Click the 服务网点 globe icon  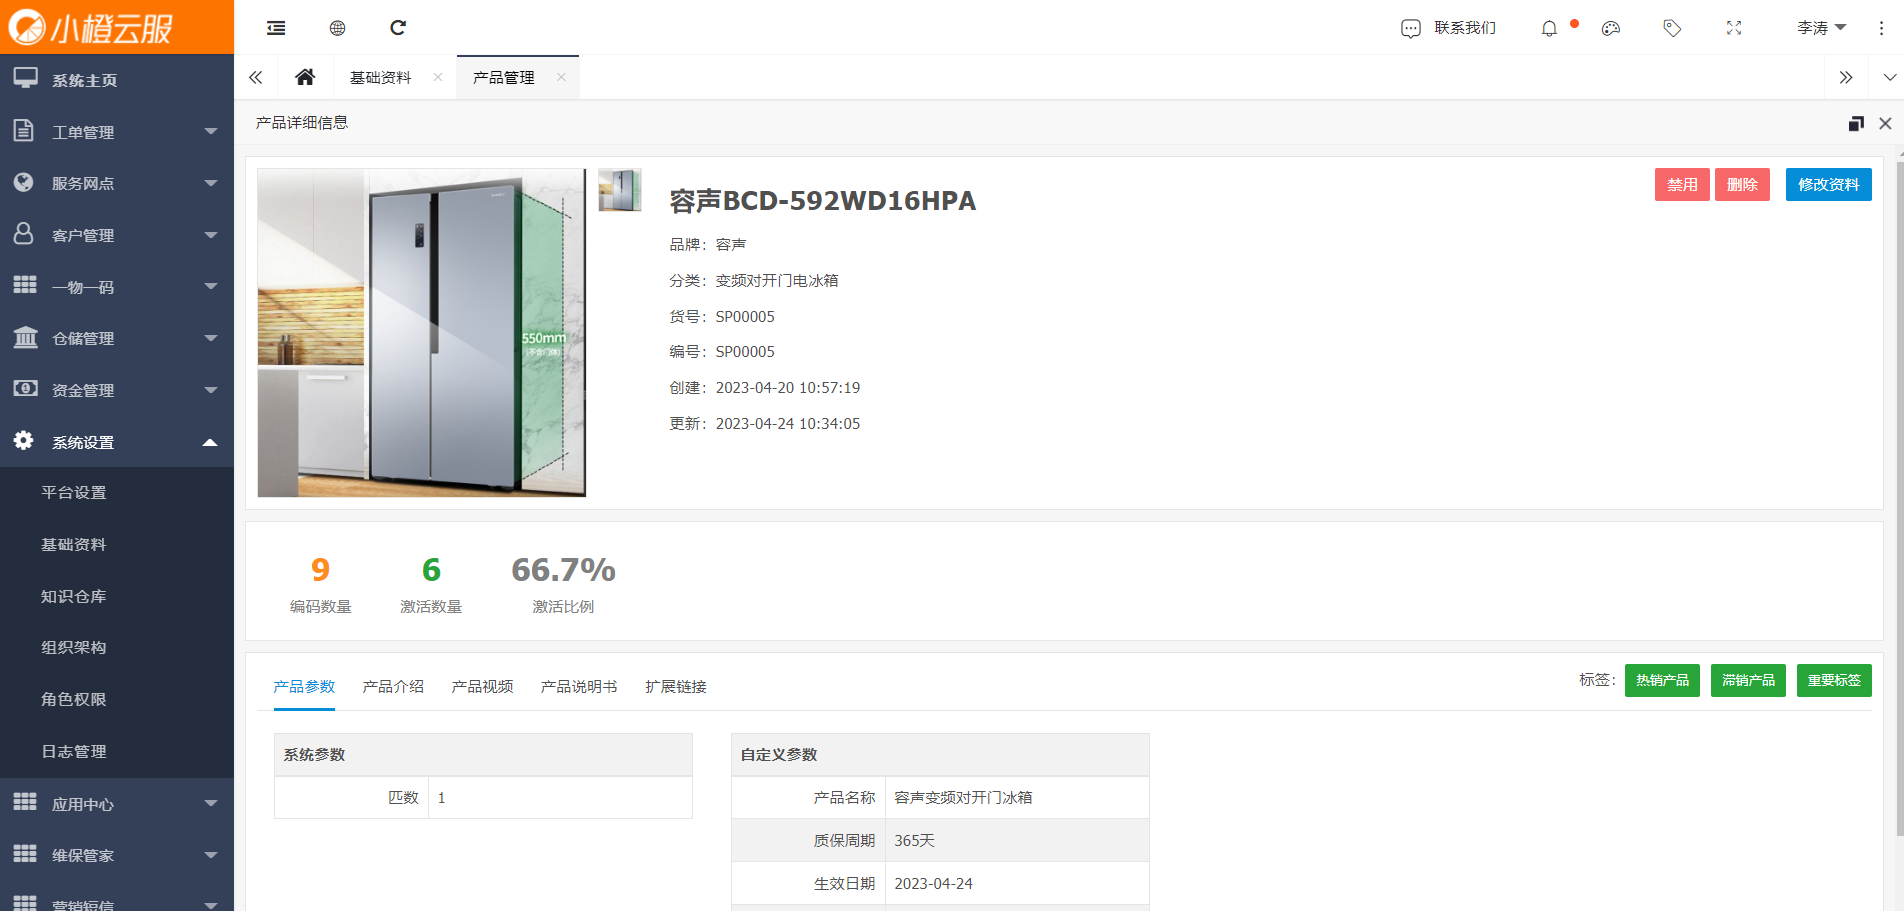pyautogui.click(x=24, y=182)
